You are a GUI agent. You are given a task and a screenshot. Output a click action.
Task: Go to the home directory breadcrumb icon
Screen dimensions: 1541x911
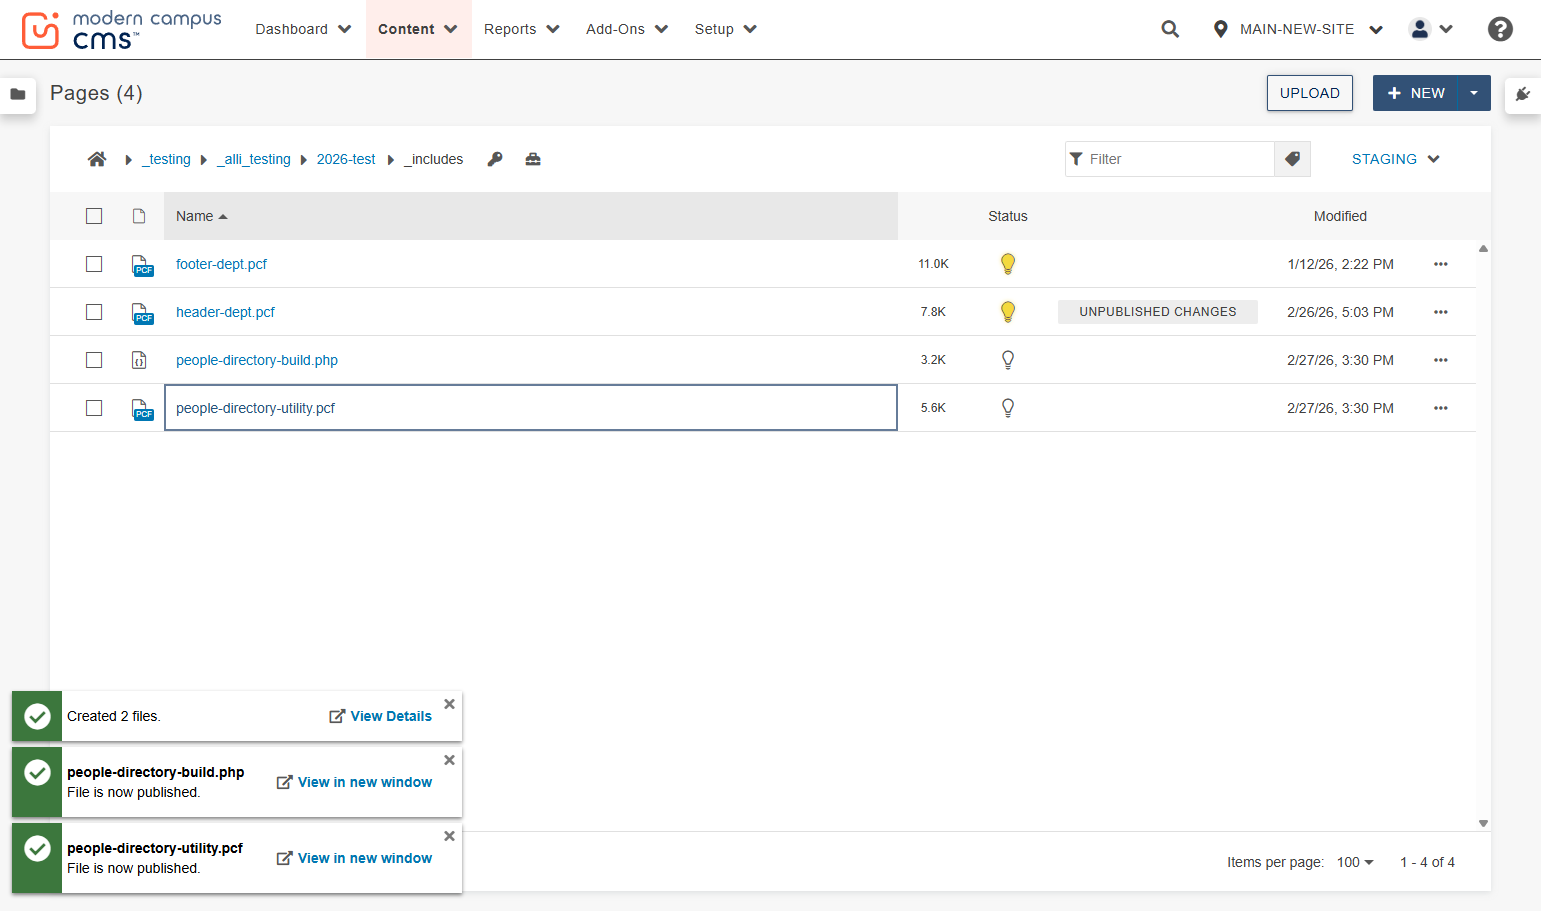97,159
